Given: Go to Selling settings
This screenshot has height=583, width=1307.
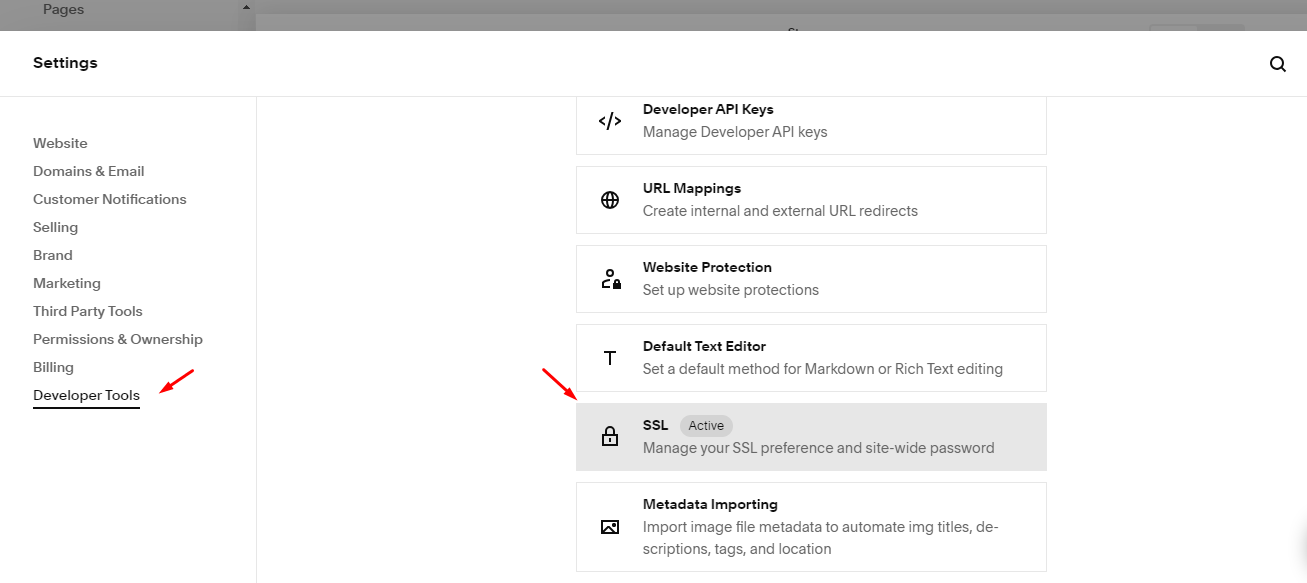Looking at the screenshot, I should click(x=55, y=227).
